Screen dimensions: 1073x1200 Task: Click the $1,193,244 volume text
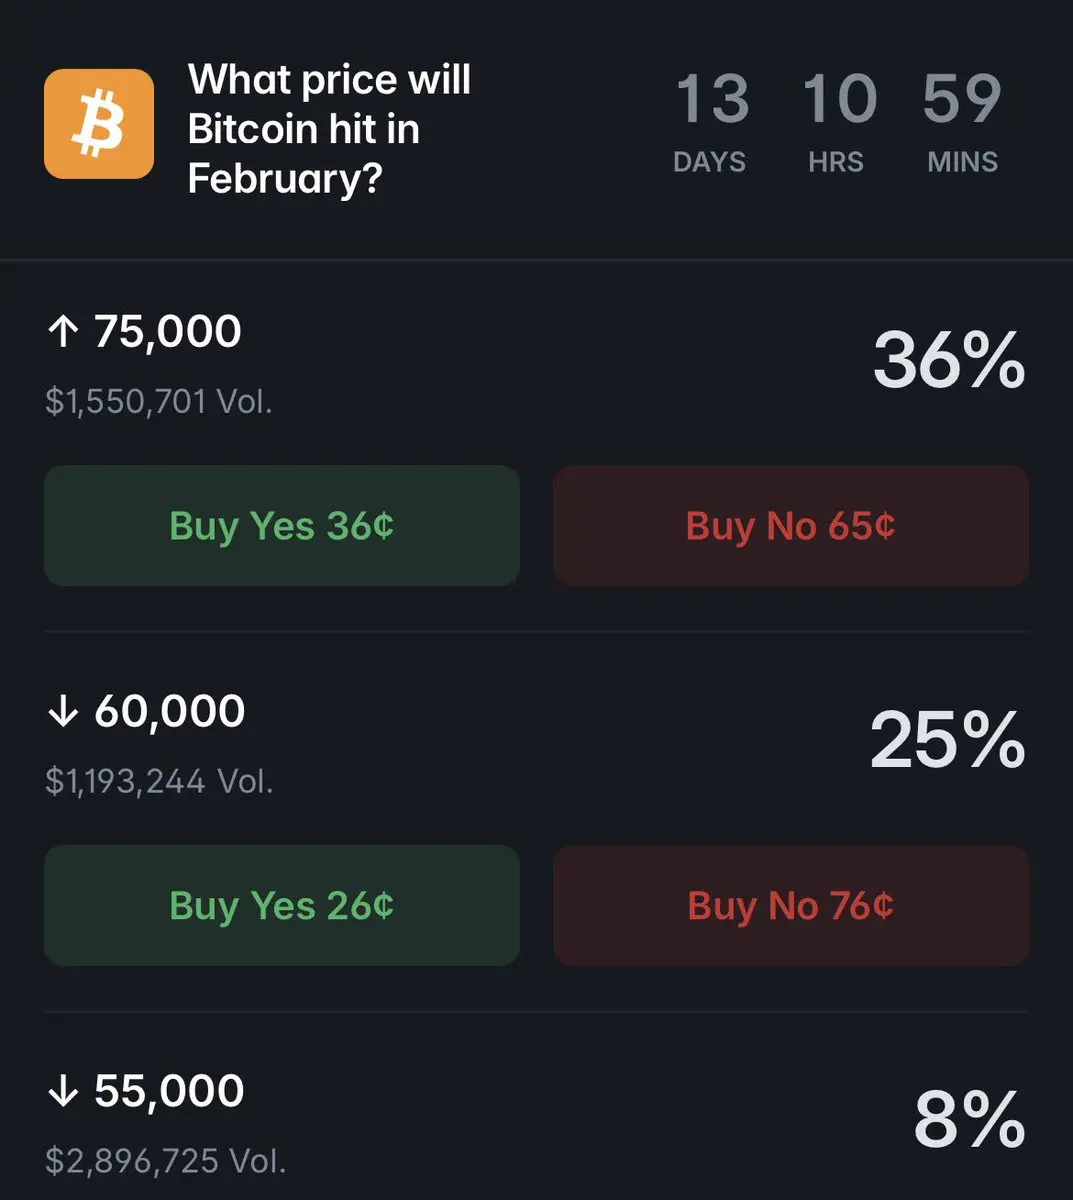click(159, 781)
